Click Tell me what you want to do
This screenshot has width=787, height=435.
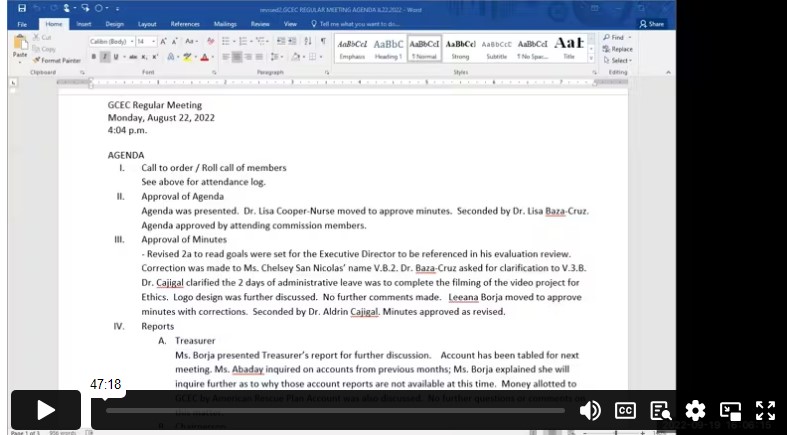coord(356,24)
